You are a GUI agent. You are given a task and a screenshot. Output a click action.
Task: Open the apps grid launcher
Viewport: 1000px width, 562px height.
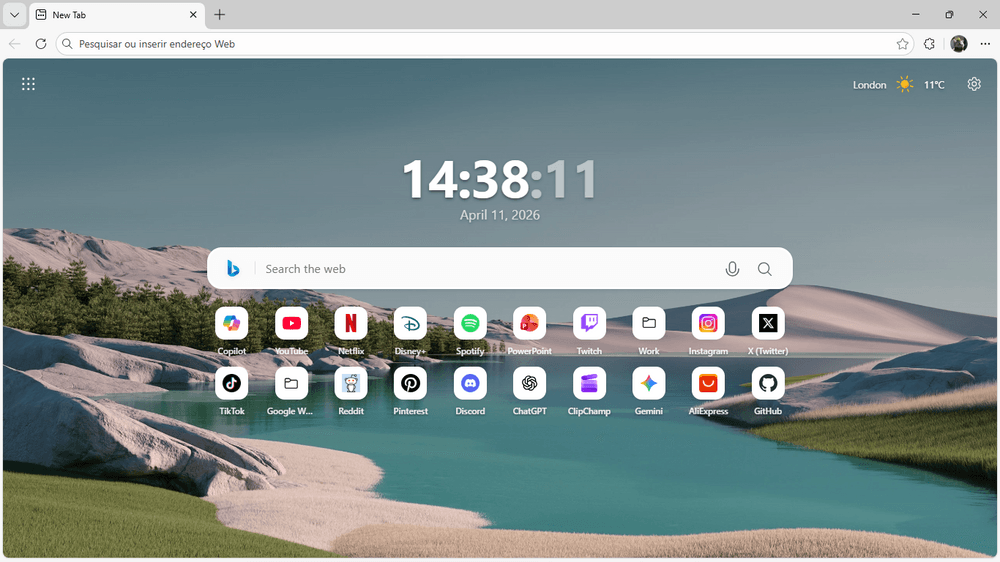pos(28,85)
